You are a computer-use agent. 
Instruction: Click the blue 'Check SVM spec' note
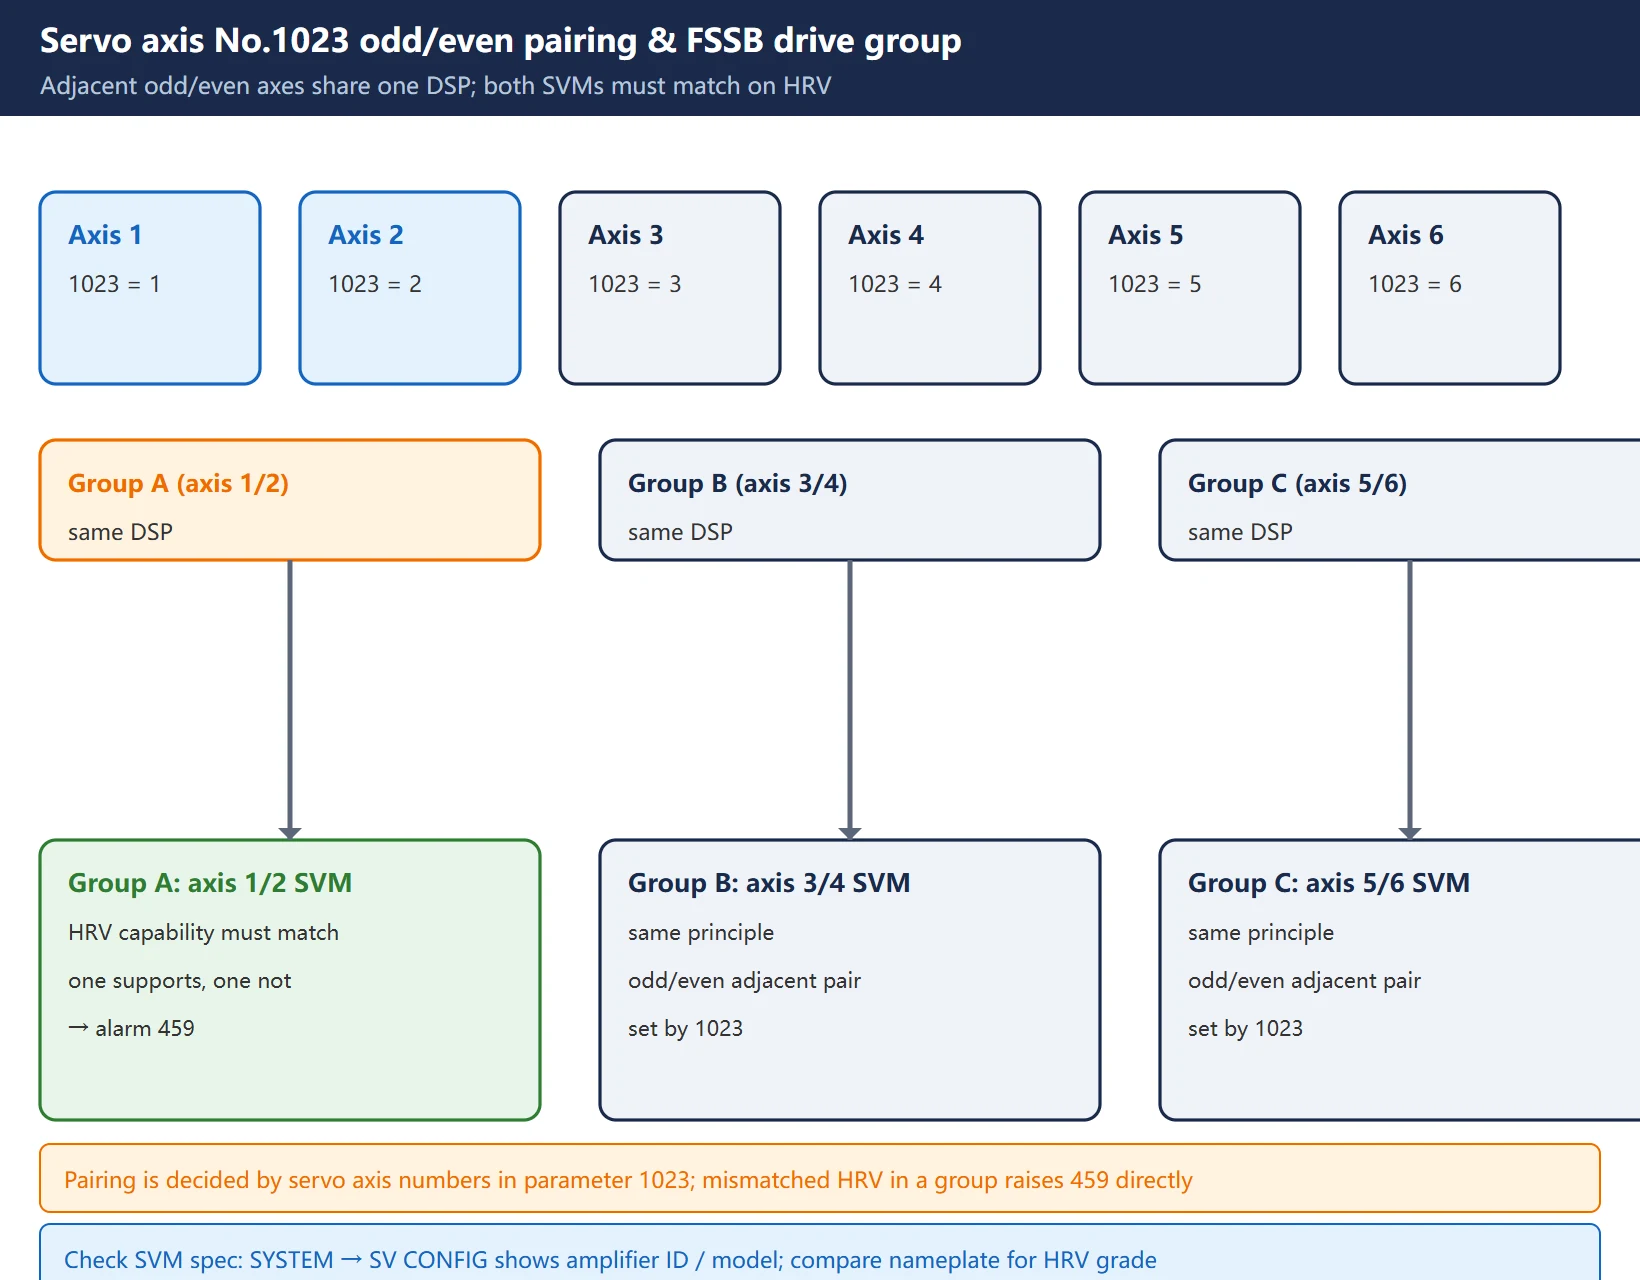click(x=820, y=1252)
